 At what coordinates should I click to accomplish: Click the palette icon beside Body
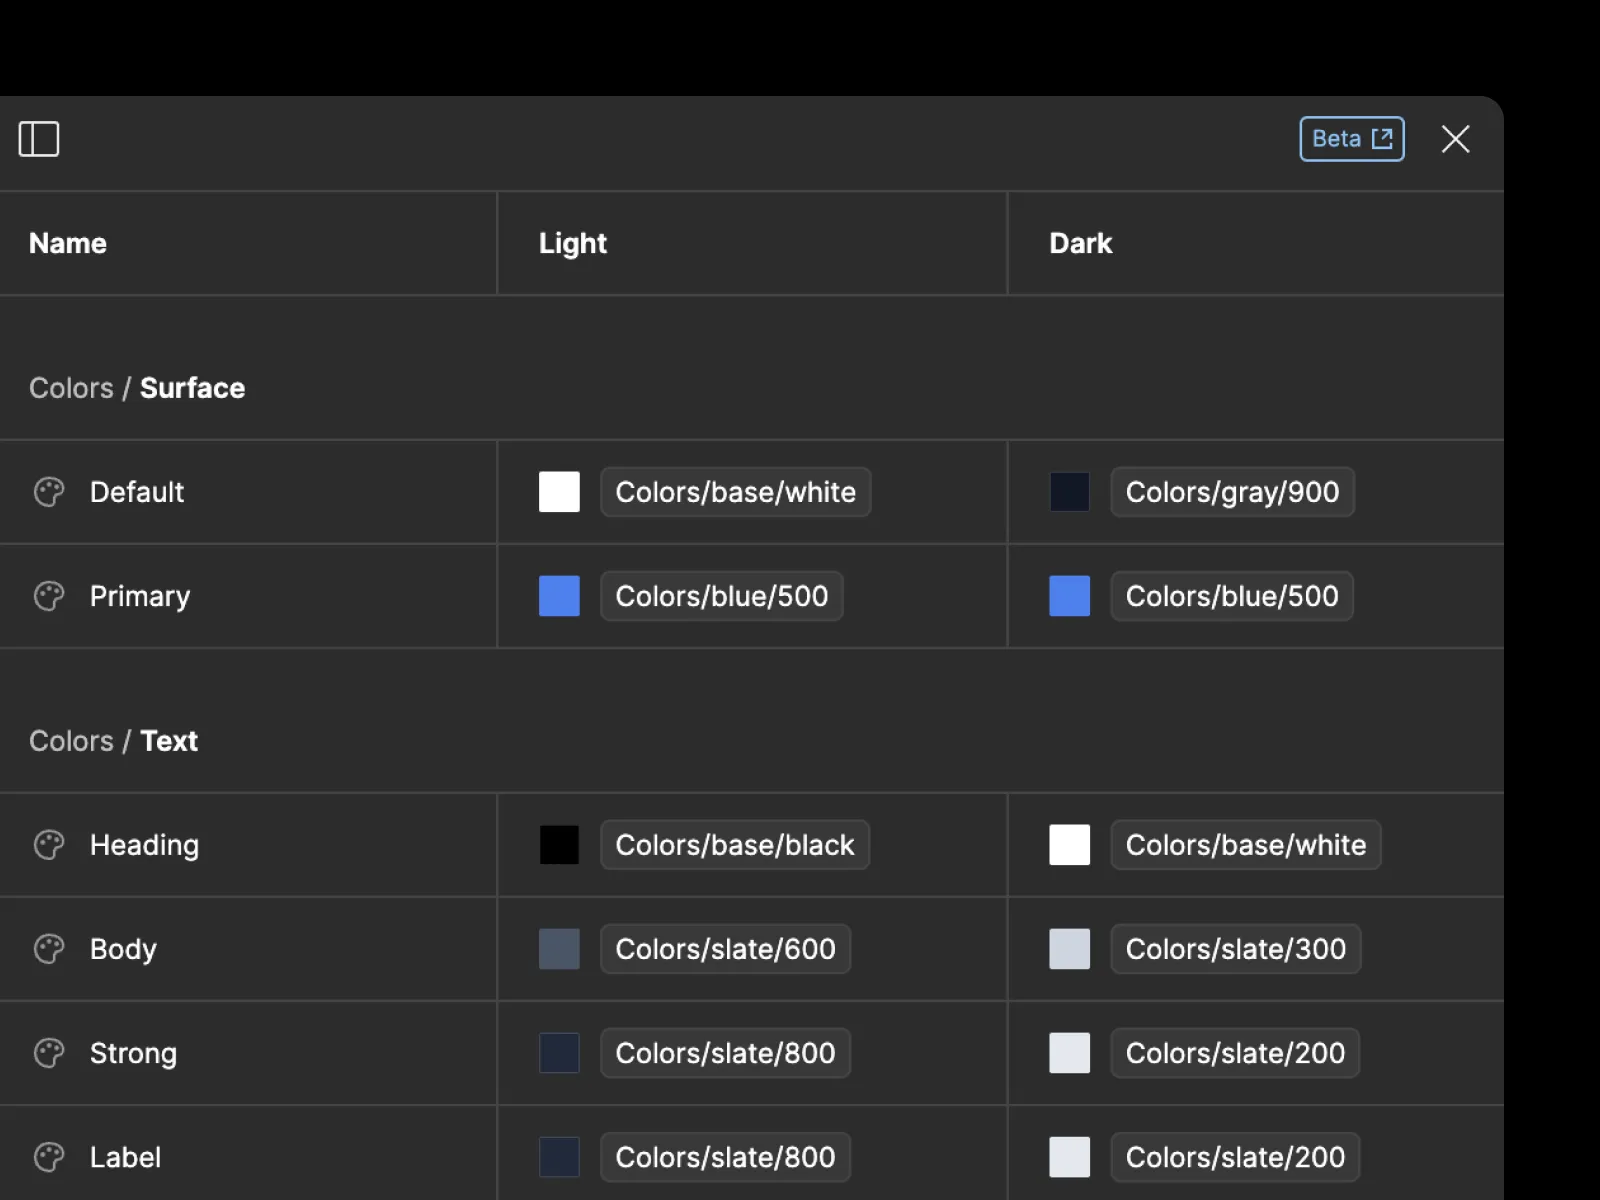pyautogui.click(x=49, y=949)
